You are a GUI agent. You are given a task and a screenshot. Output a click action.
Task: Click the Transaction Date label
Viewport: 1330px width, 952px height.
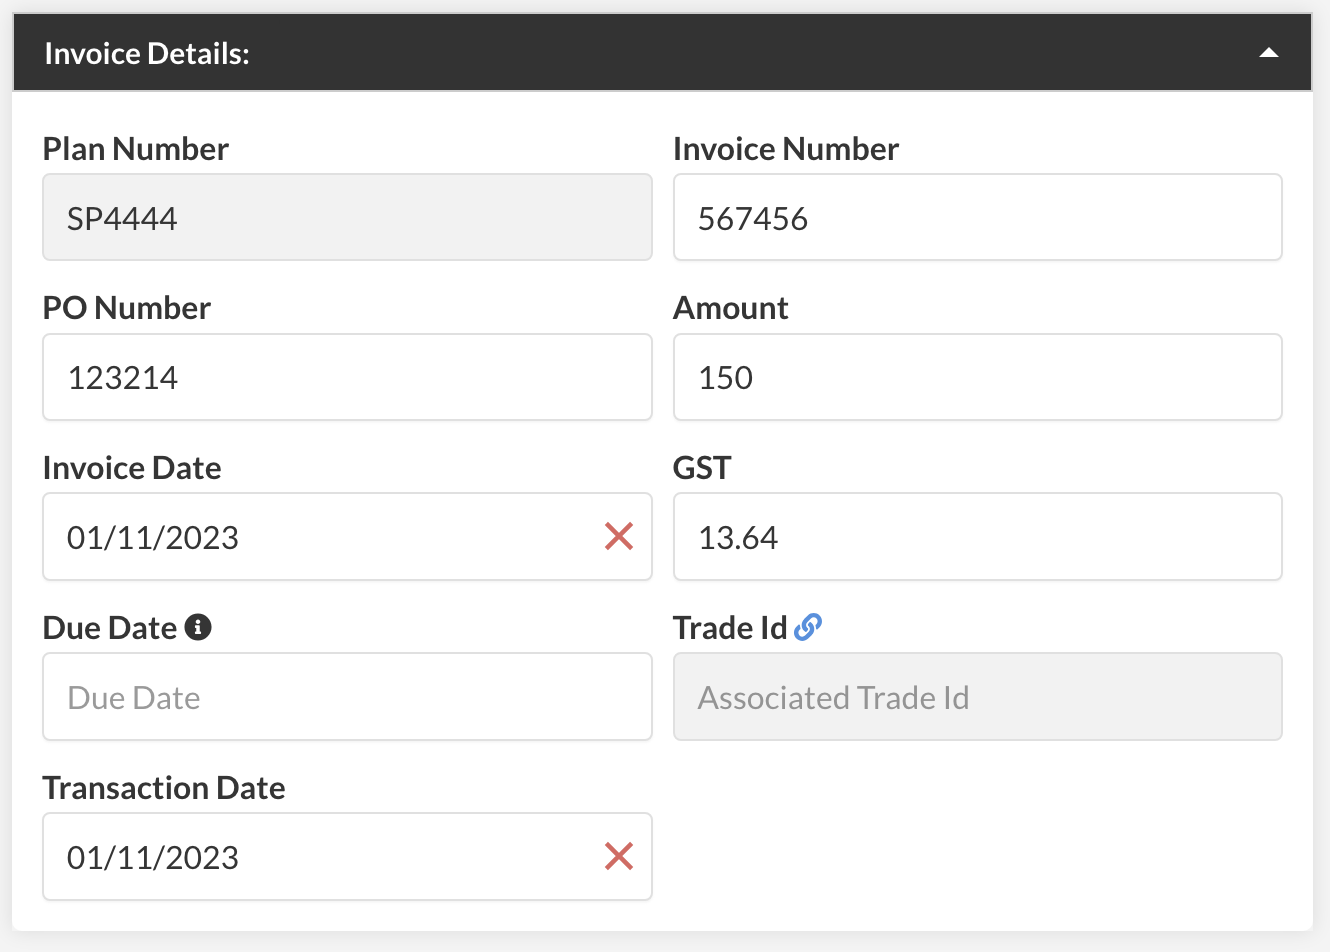pyautogui.click(x=164, y=788)
